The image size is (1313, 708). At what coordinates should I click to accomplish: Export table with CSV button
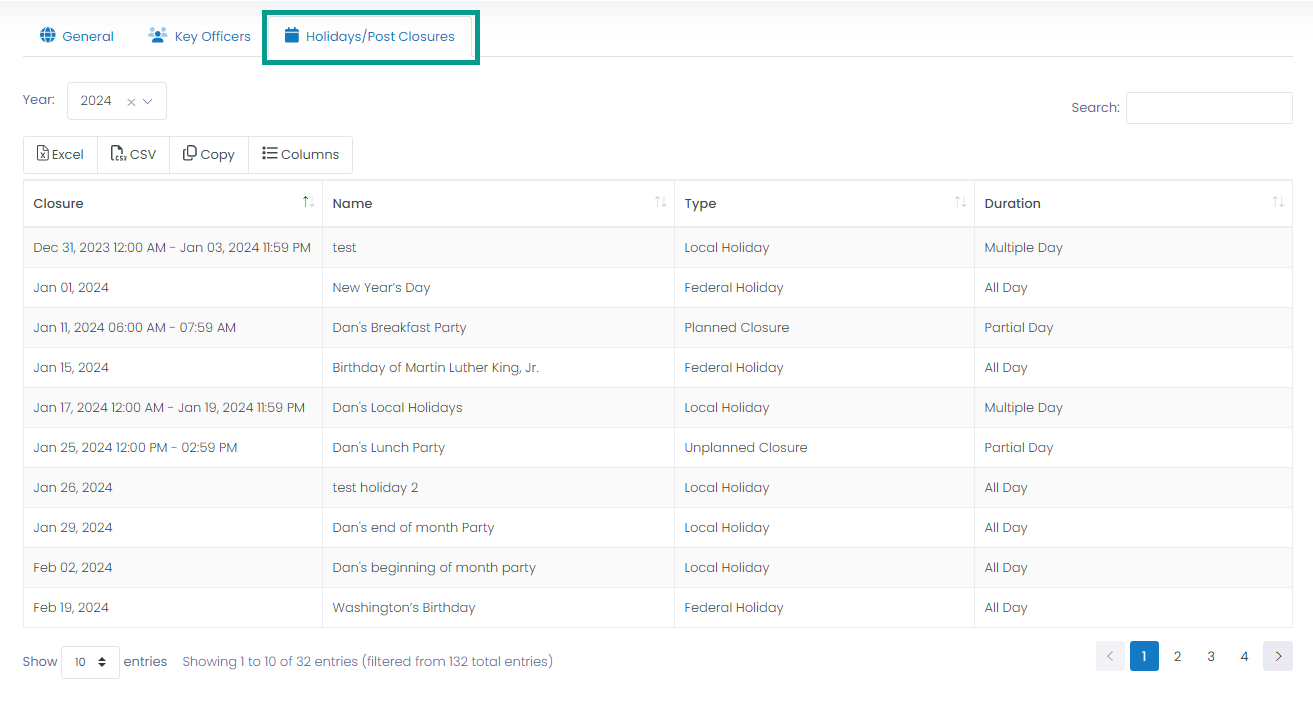[x=133, y=154]
